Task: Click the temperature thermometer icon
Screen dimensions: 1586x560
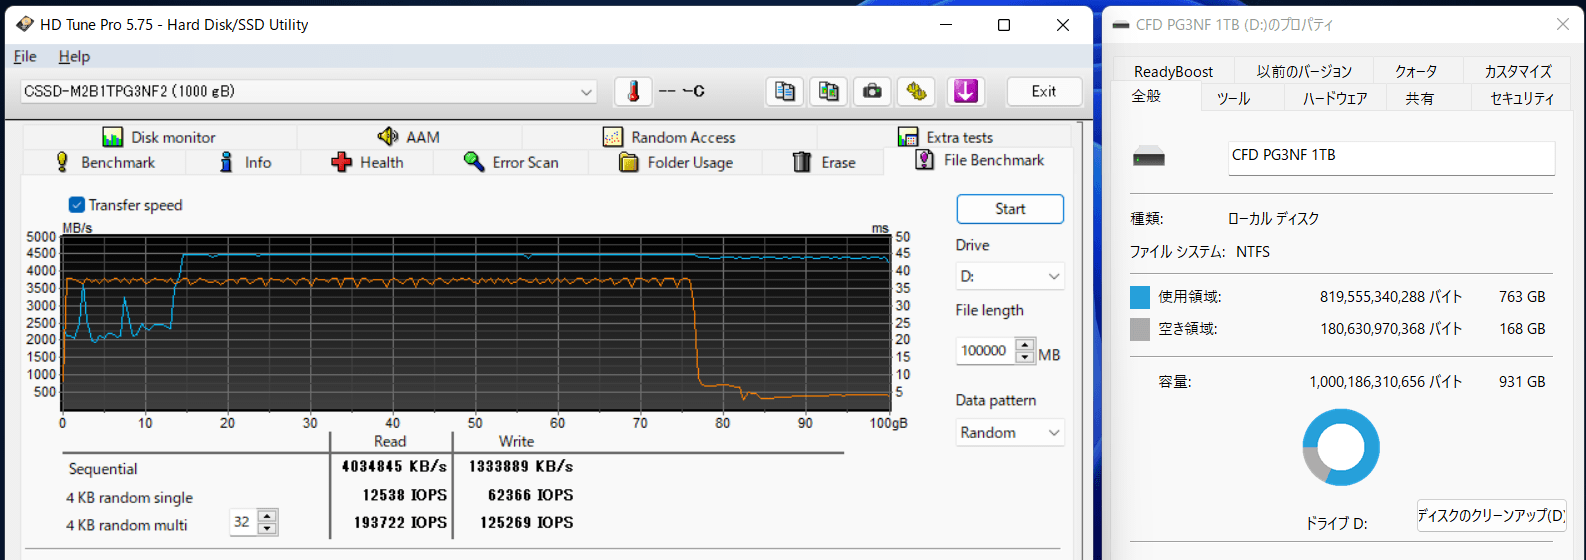Action: point(633,91)
